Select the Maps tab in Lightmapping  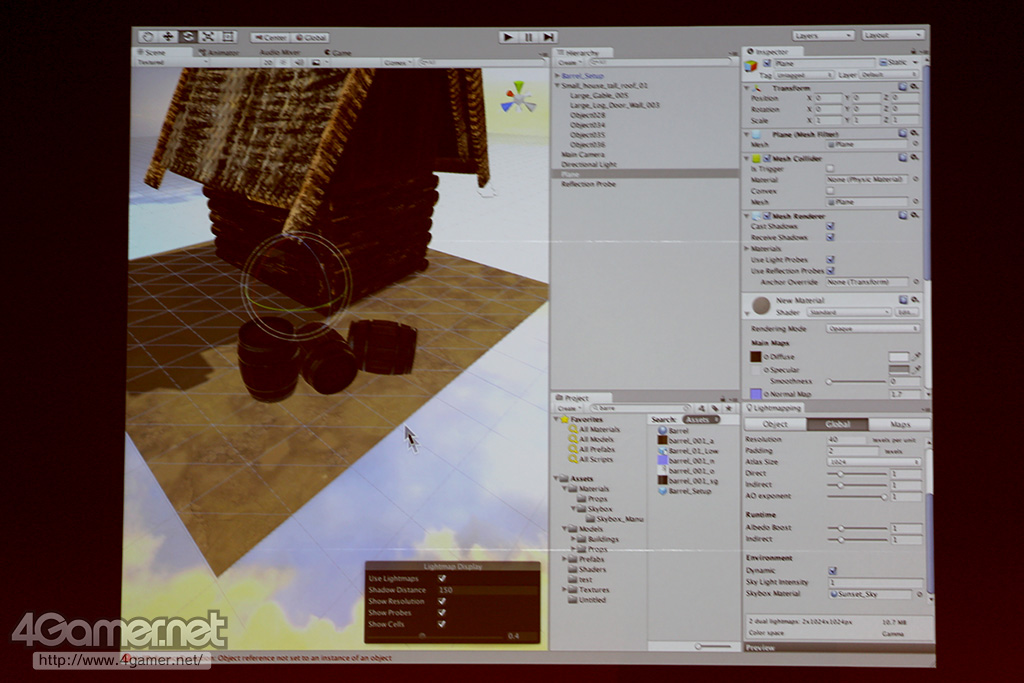899,424
